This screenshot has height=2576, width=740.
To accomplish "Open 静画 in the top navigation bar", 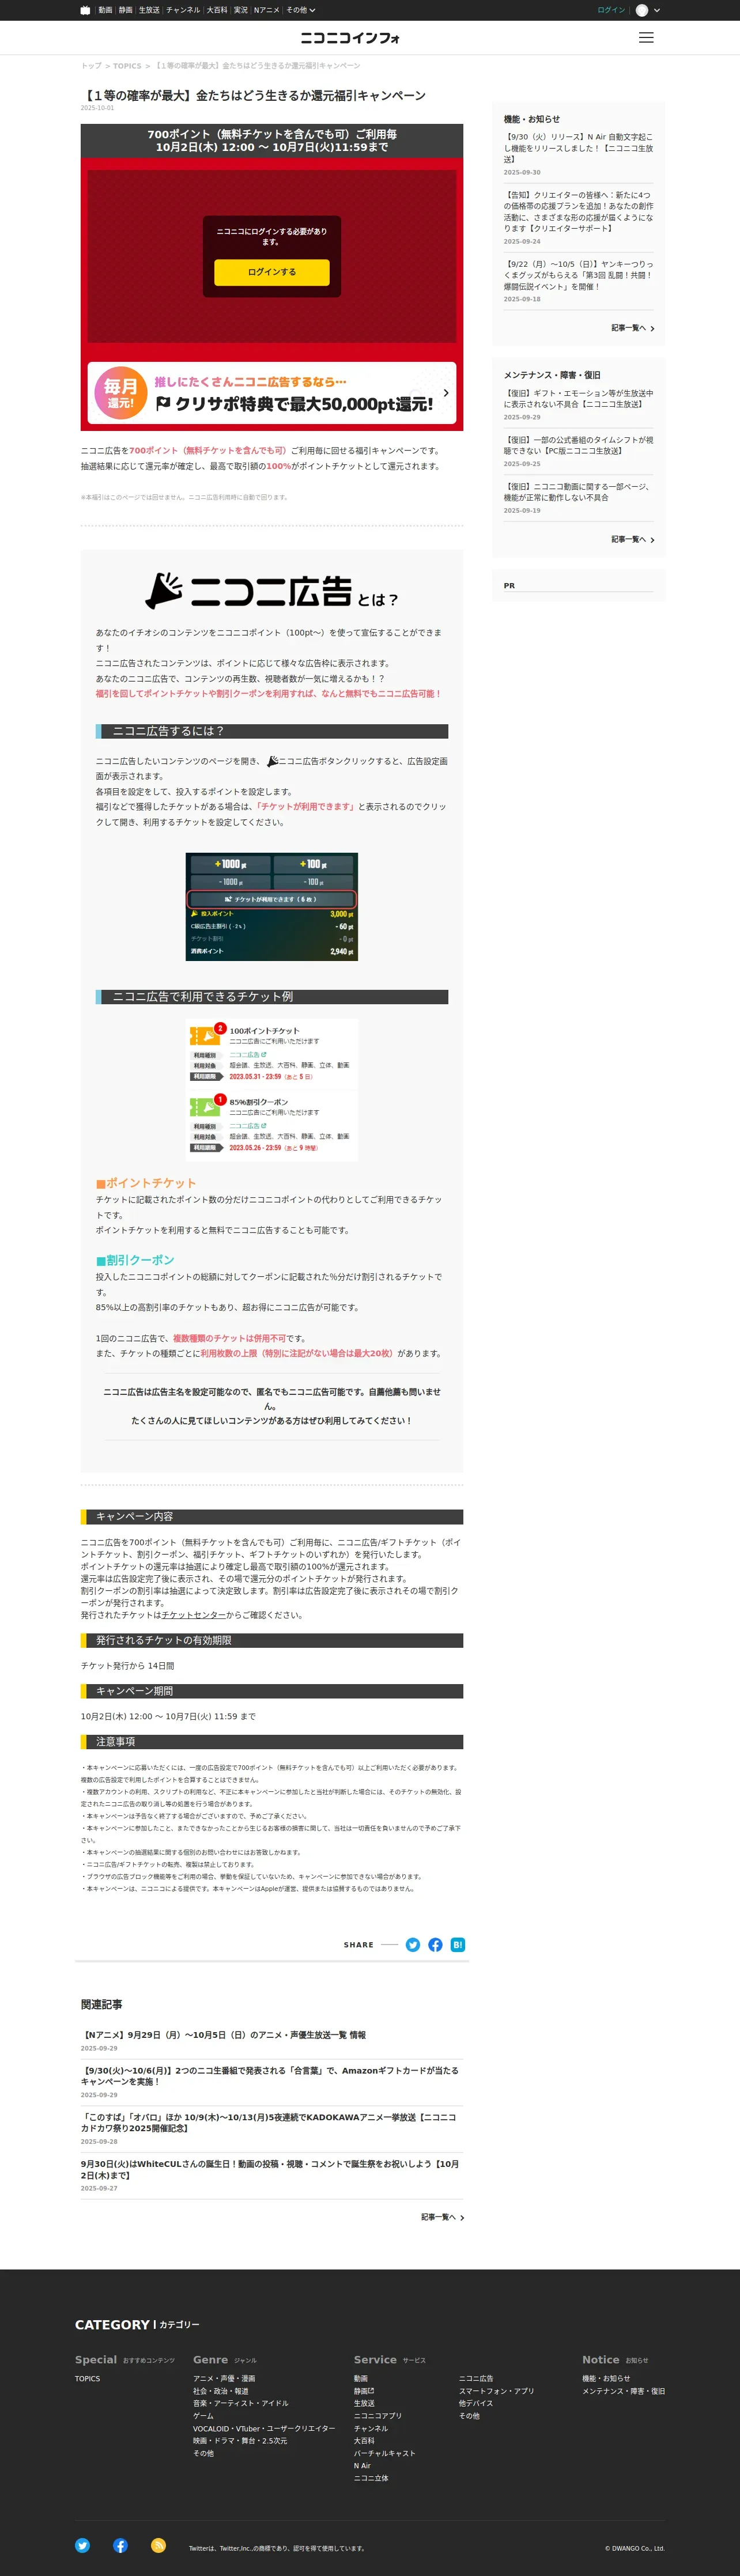I will click(x=125, y=10).
